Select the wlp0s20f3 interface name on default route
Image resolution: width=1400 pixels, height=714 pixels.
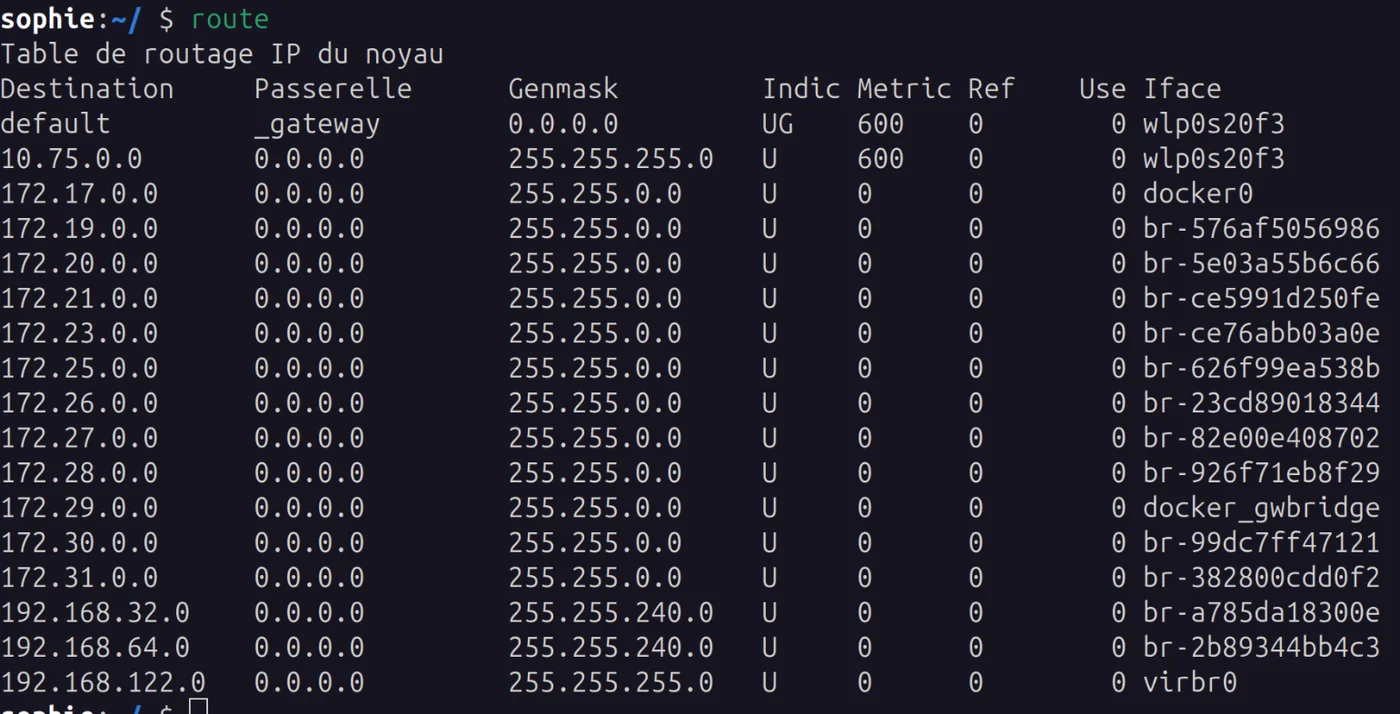(x=1213, y=123)
